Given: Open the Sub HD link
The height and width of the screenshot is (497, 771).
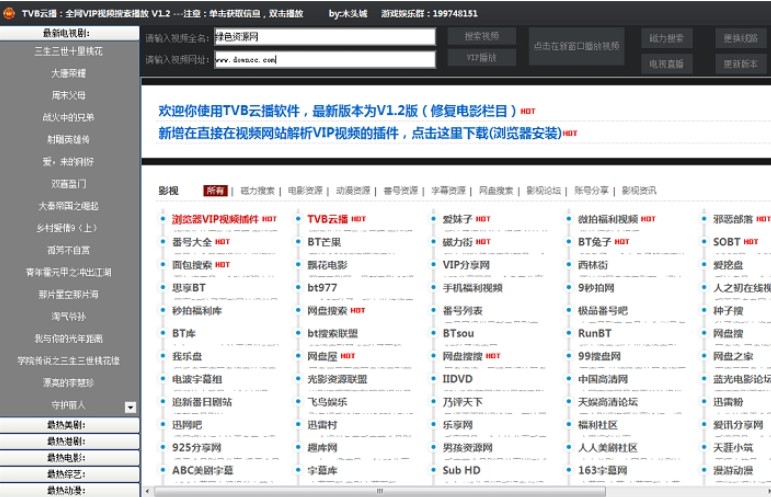Looking at the screenshot, I should click(x=461, y=470).
